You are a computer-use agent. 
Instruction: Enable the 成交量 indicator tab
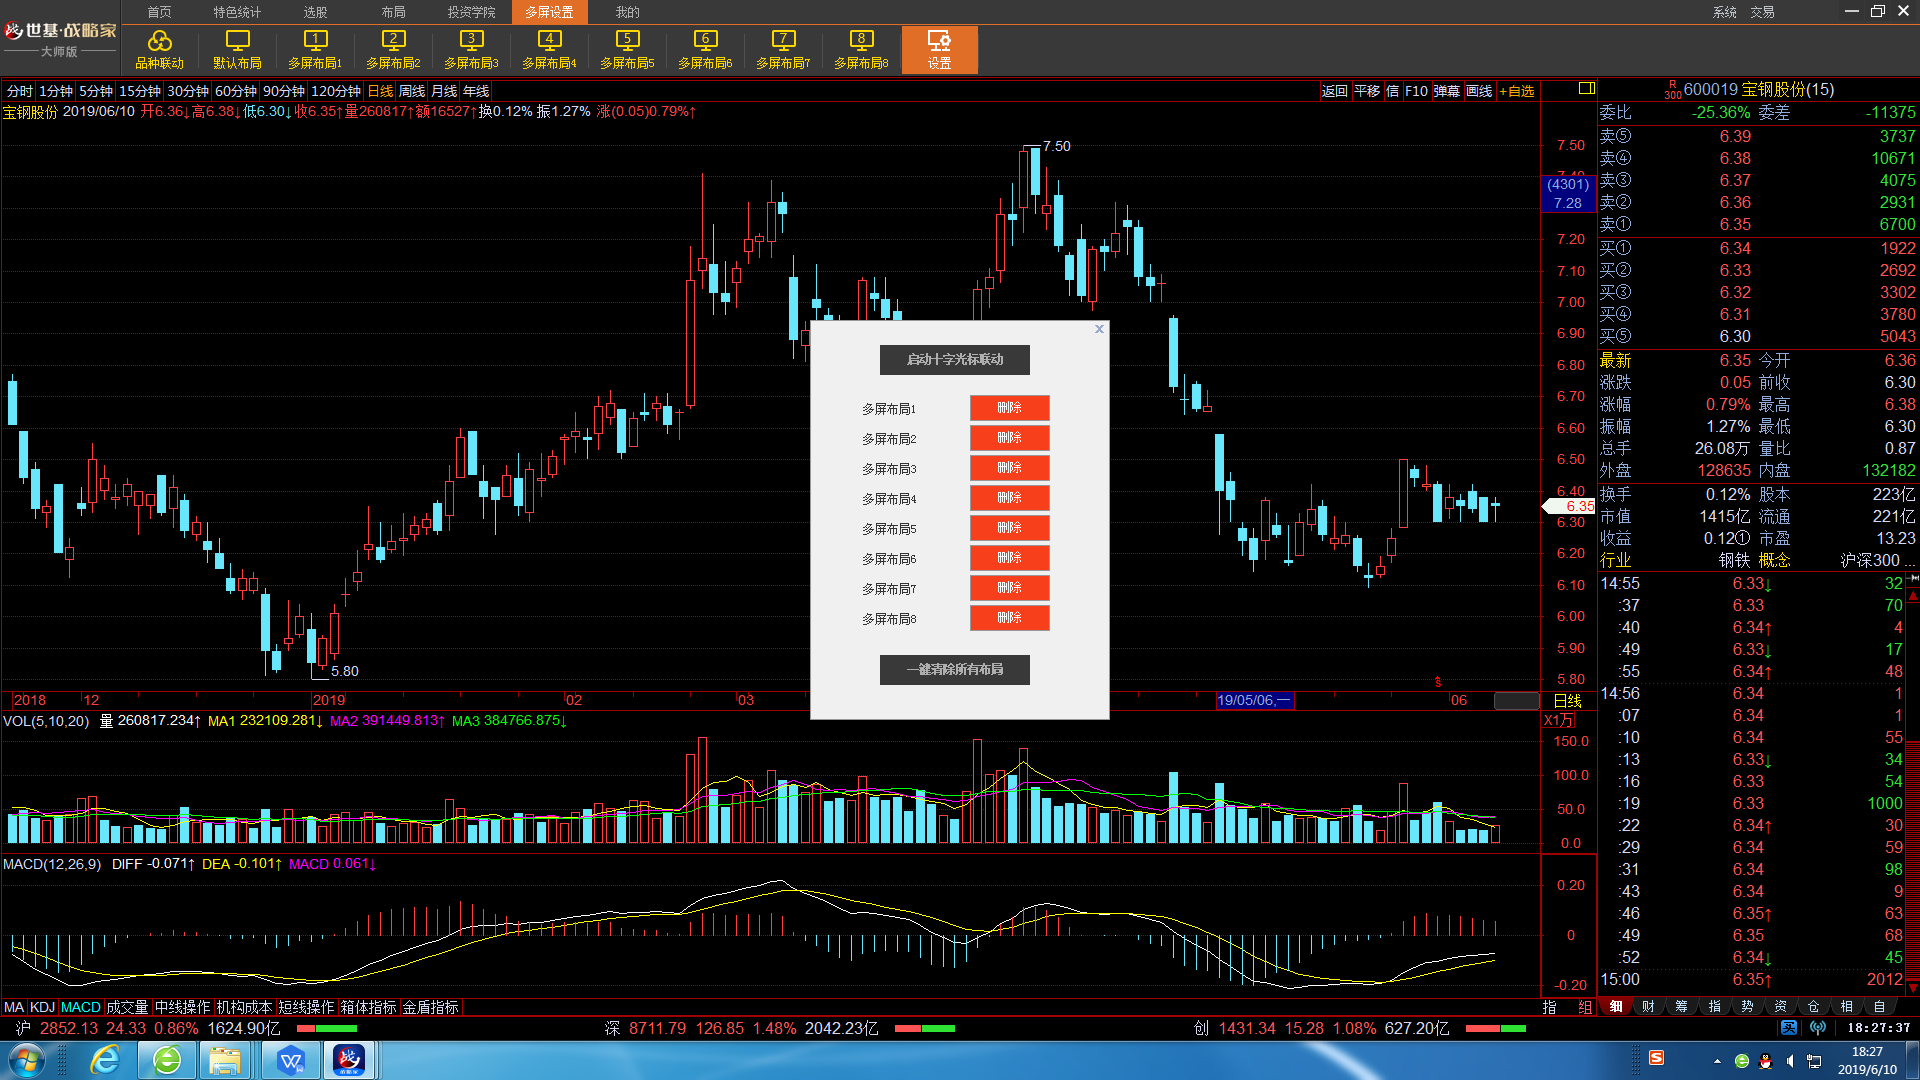coord(127,1007)
